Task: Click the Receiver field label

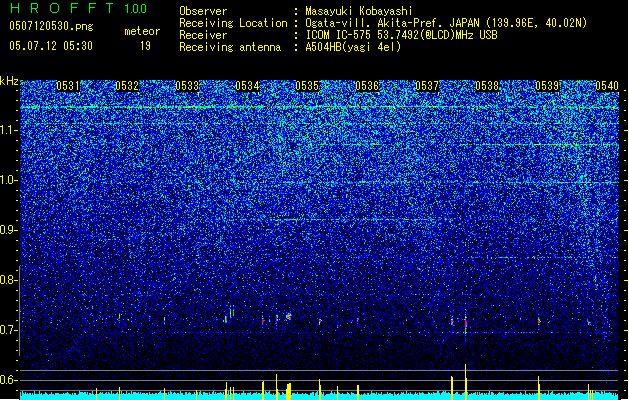Action: point(203,35)
